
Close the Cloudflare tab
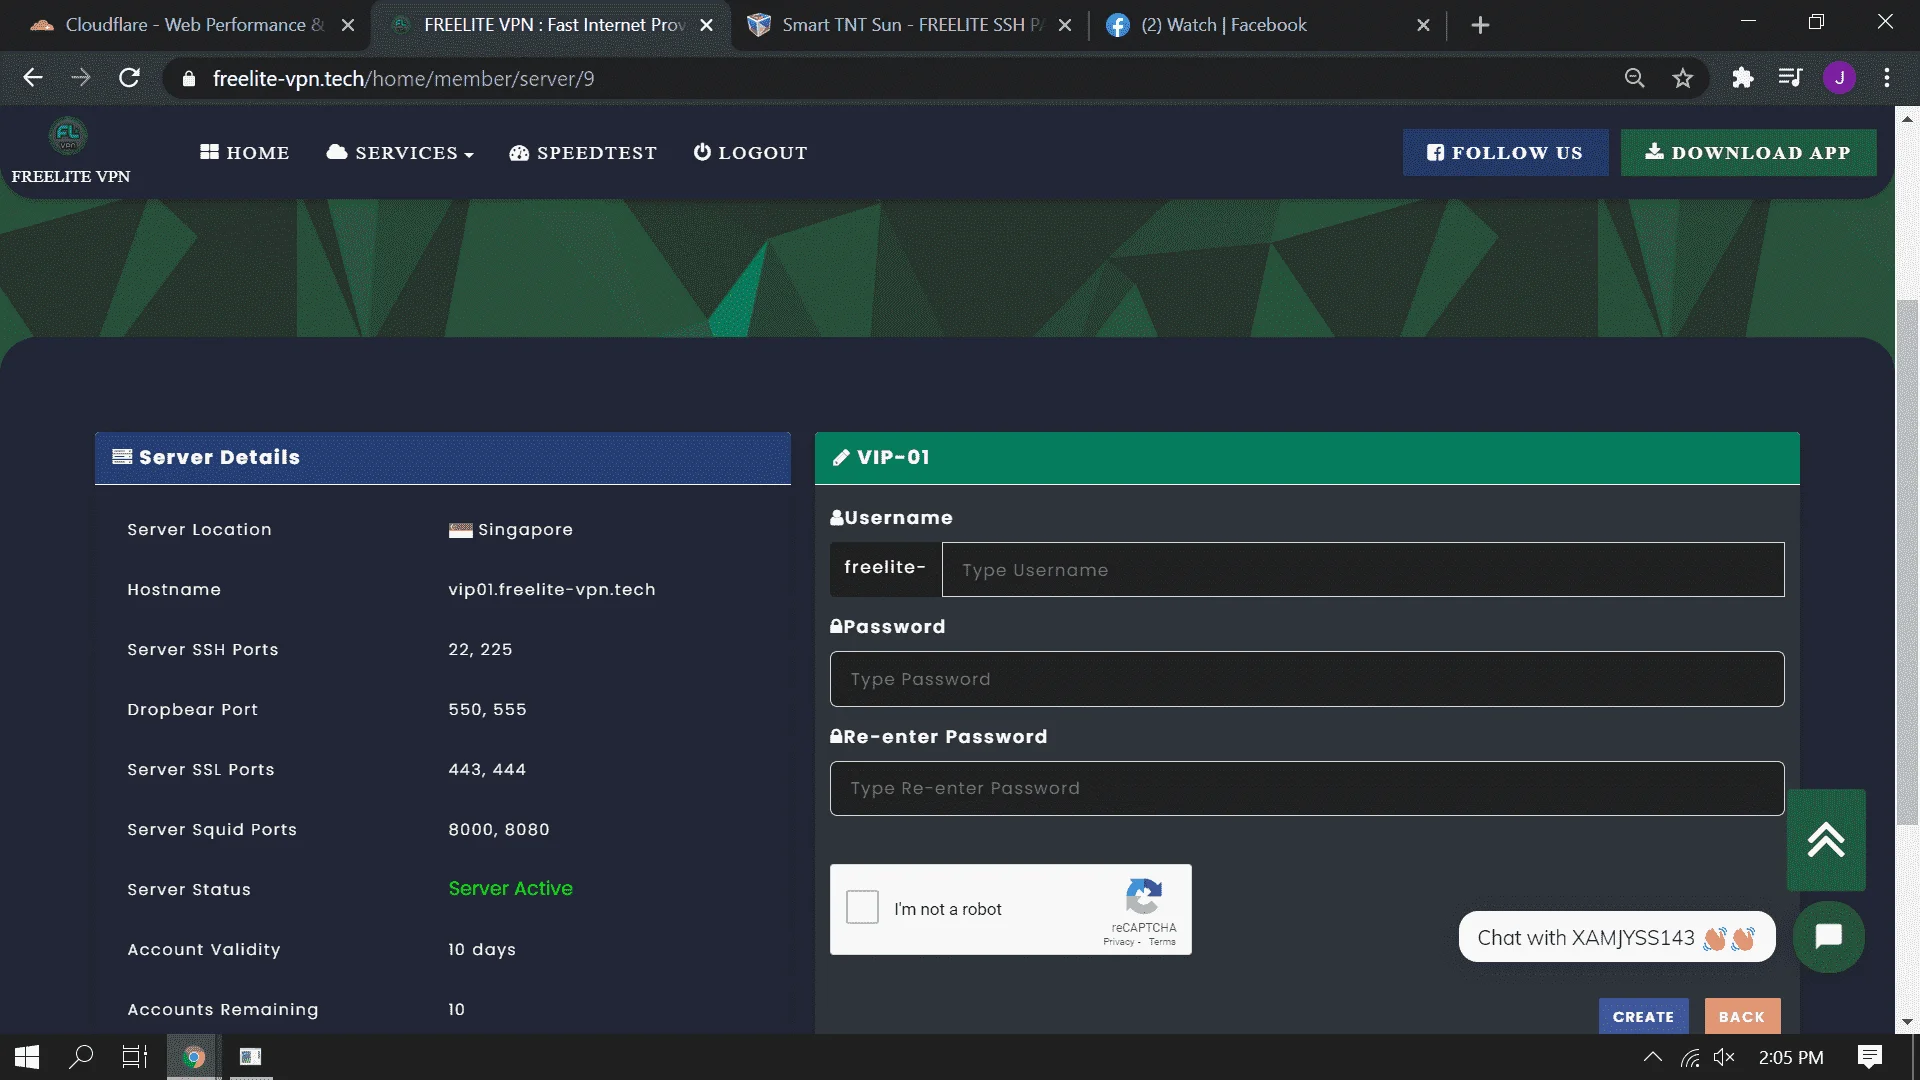[x=348, y=25]
